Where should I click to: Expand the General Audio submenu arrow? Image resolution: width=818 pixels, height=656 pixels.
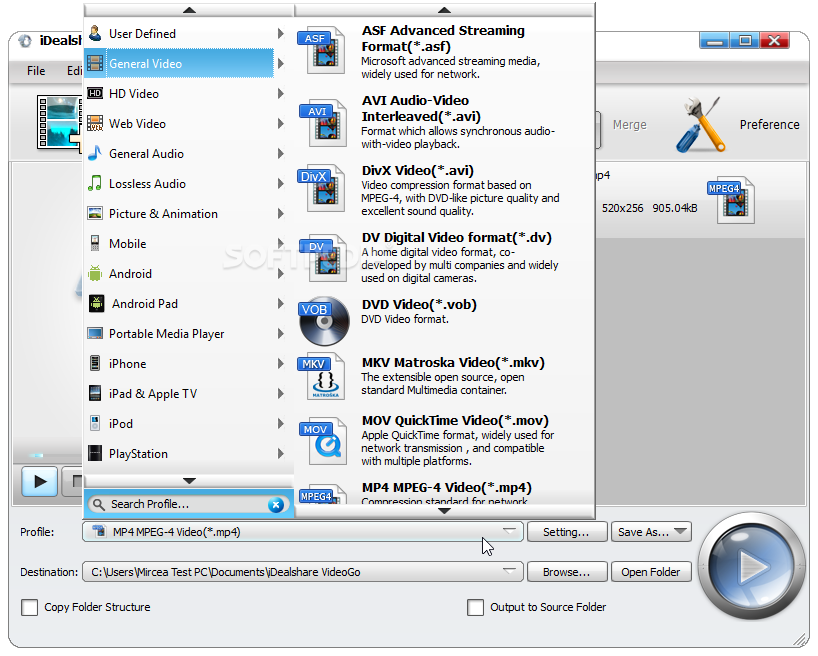click(x=281, y=153)
